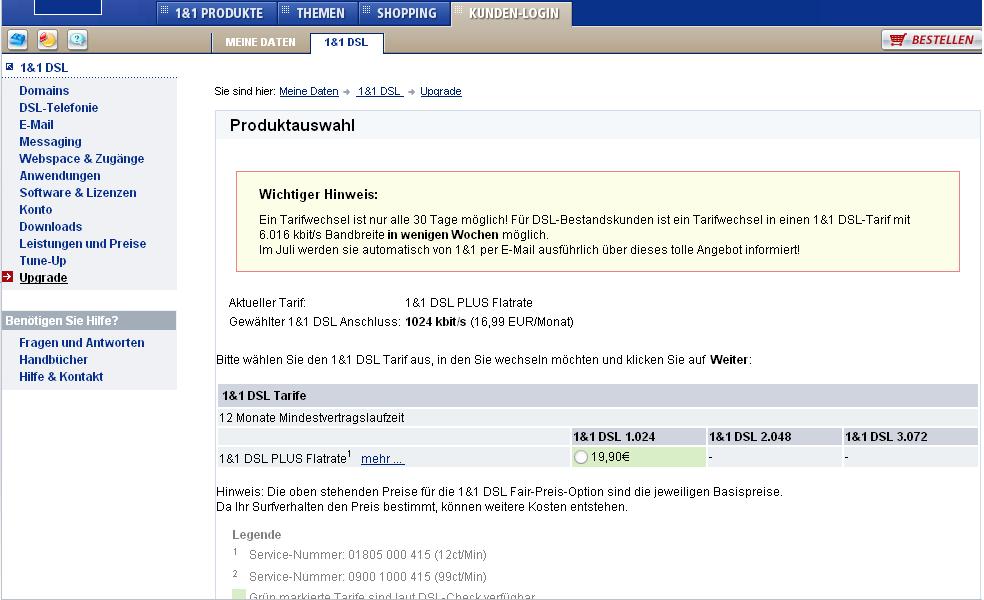The height and width of the screenshot is (600, 984).
Task: Click the '1&1 DSL PLUS Flatrate' table row label
Action: pyautogui.click(x=285, y=458)
